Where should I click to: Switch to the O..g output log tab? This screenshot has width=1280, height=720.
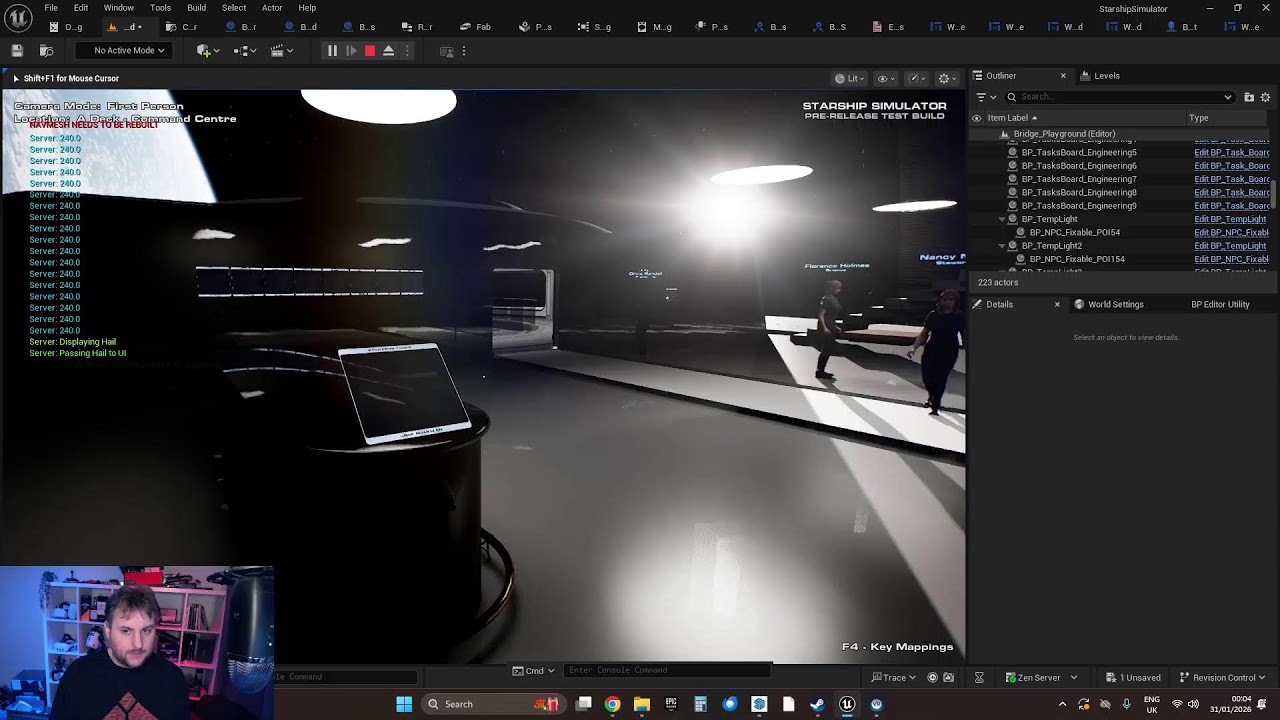[67, 27]
